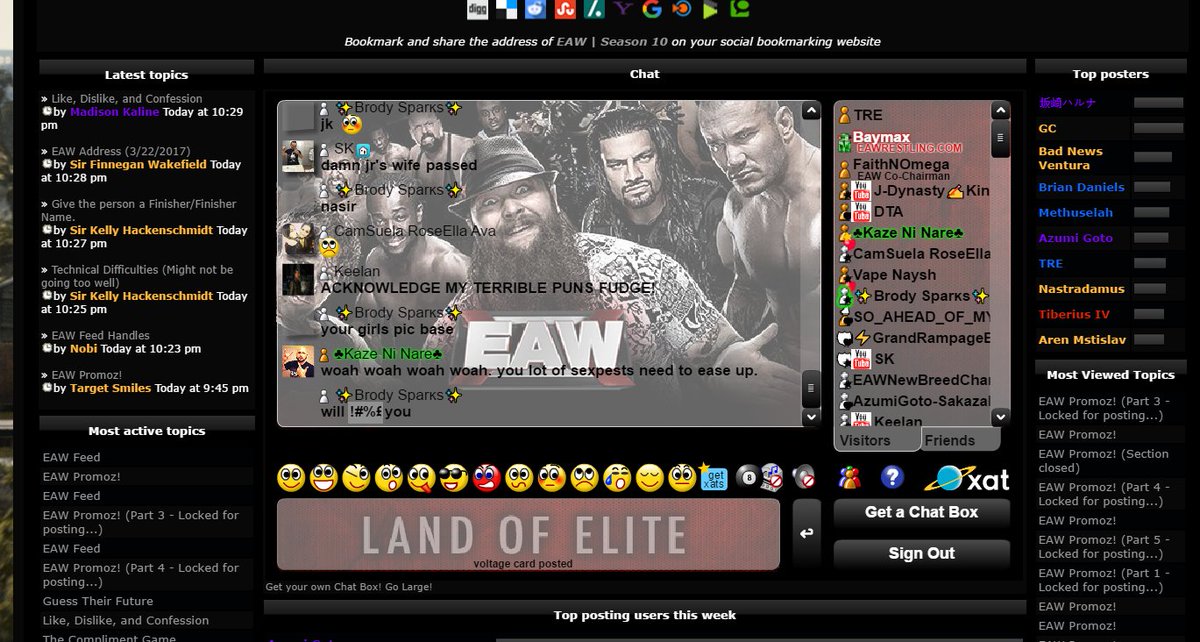Viewport: 1200px width, 642px height.
Task: Open the Get Xats shop icon
Action: click(714, 478)
